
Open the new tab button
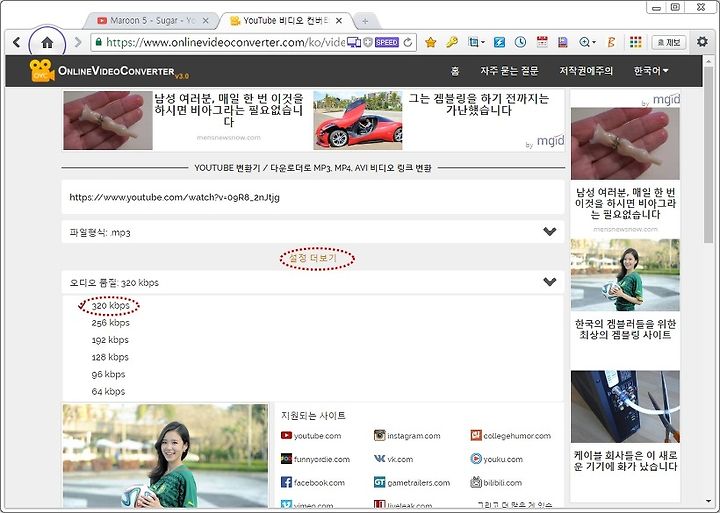click(365, 21)
